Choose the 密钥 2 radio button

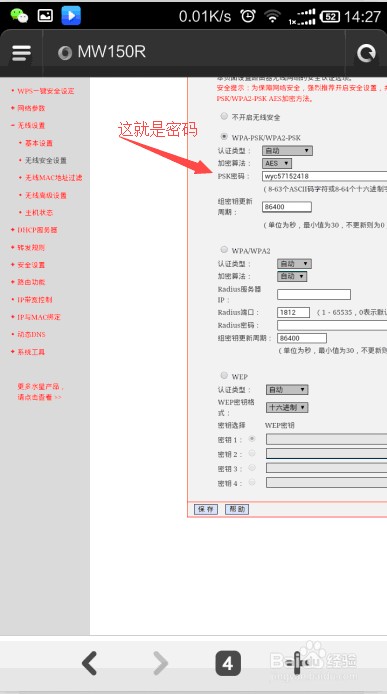point(252,453)
